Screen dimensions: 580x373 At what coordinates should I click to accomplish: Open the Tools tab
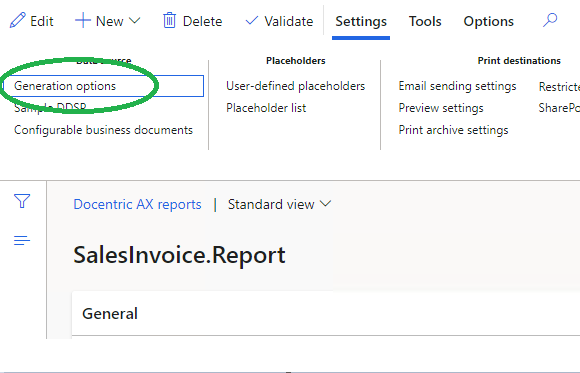click(x=425, y=21)
